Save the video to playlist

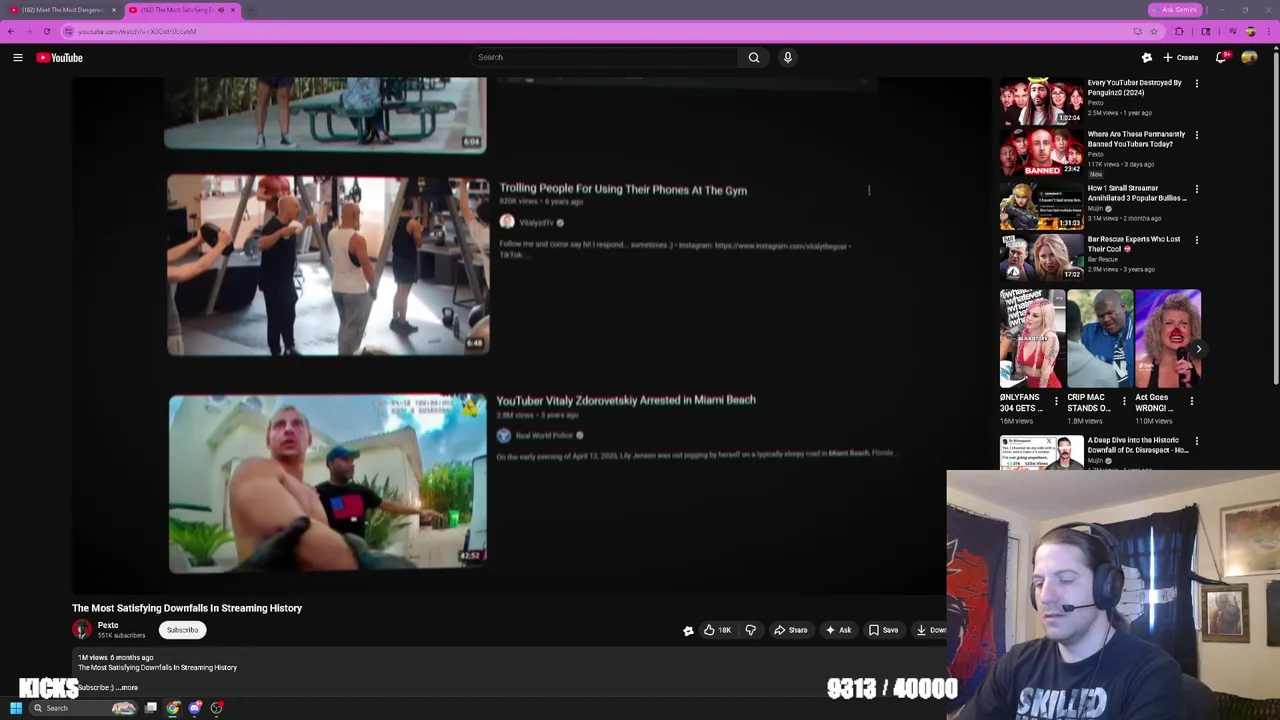click(x=883, y=630)
